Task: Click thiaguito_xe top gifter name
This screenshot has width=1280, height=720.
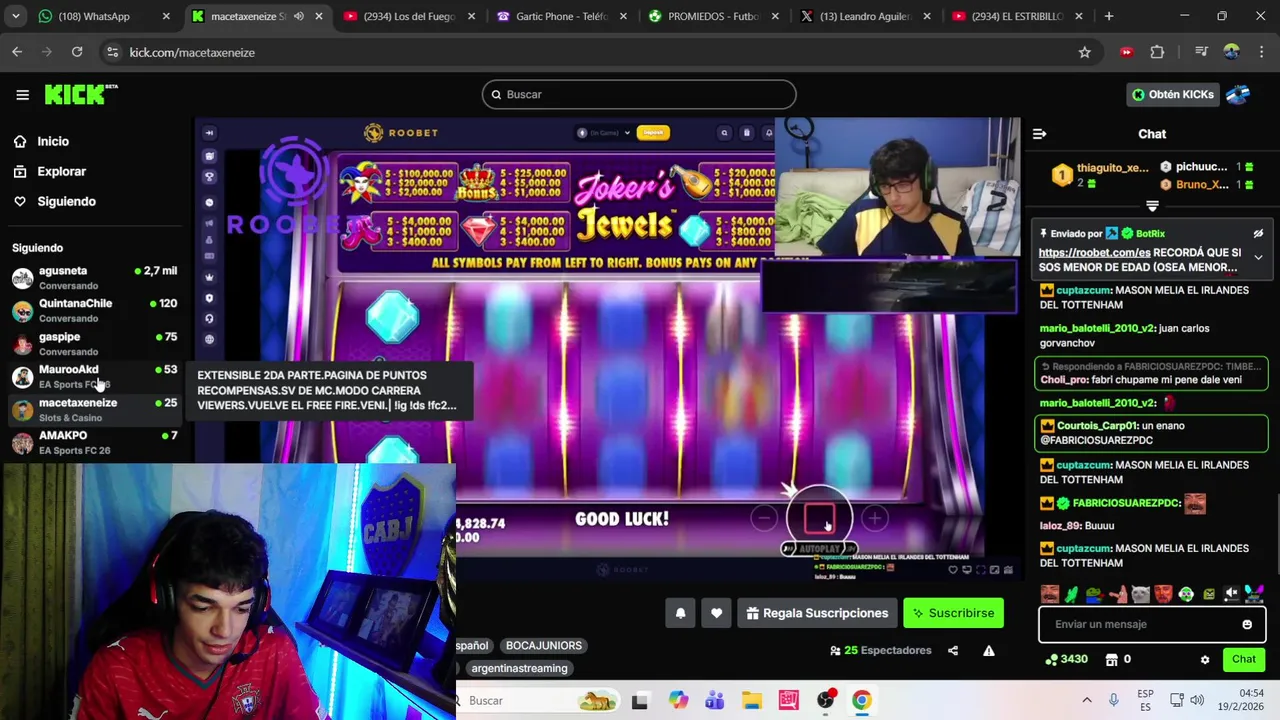Action: pos(1113,168)
